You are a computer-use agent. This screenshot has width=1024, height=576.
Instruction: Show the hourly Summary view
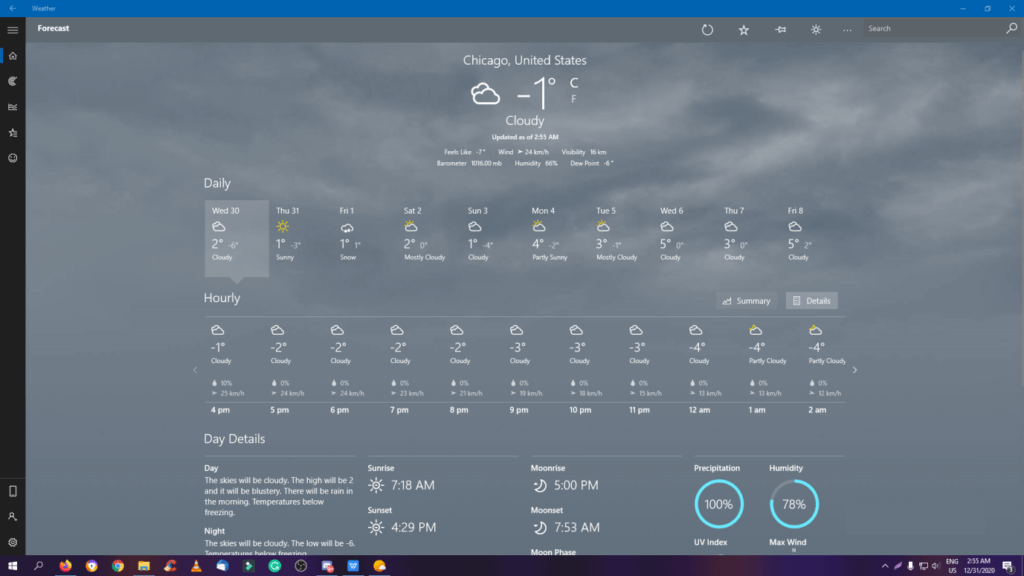click(746, 300)
